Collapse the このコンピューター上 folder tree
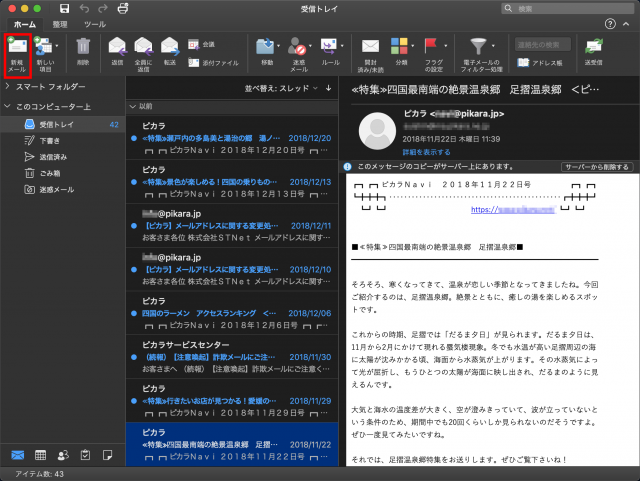Image resolution: width=640 pixels, height=481 pixels. coord(8,107)
